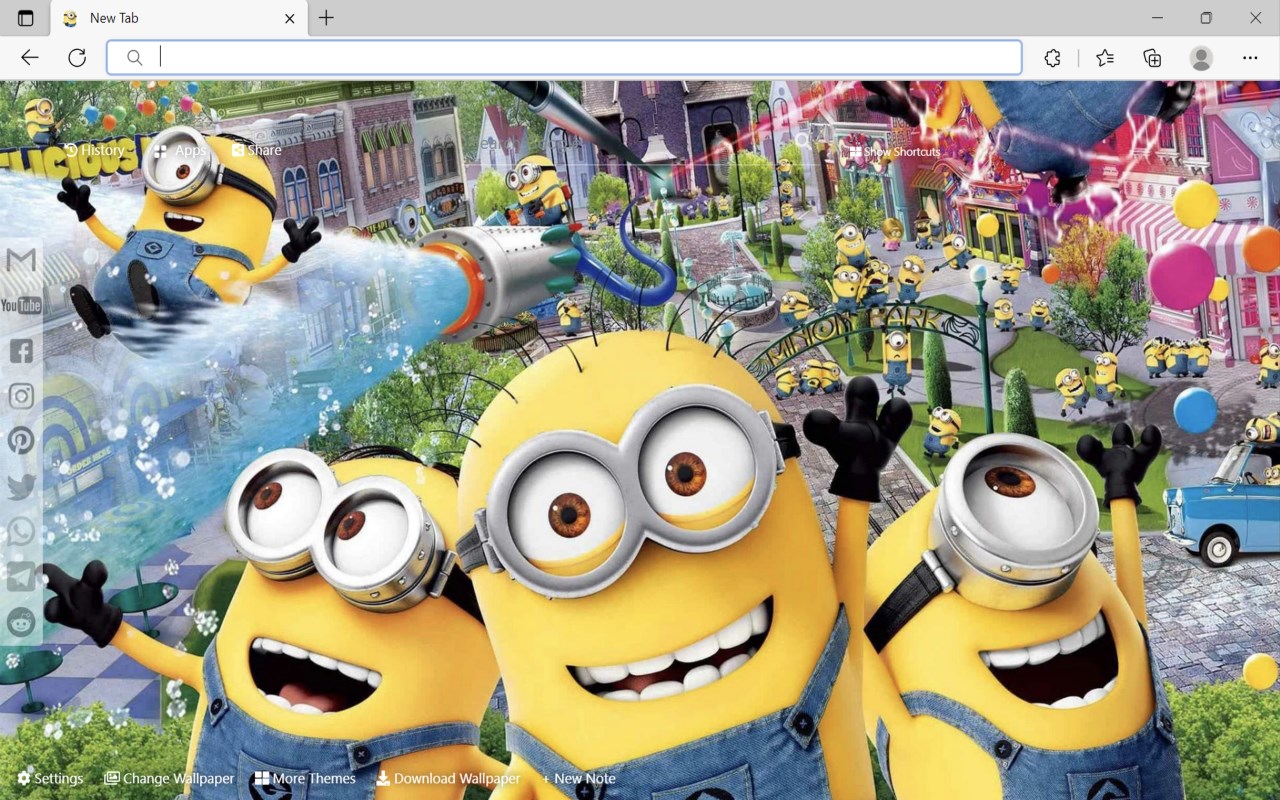Viewport: 1280px width, 800px height.
Task: Close the New Tab tab
Action: tap(290, 18)
